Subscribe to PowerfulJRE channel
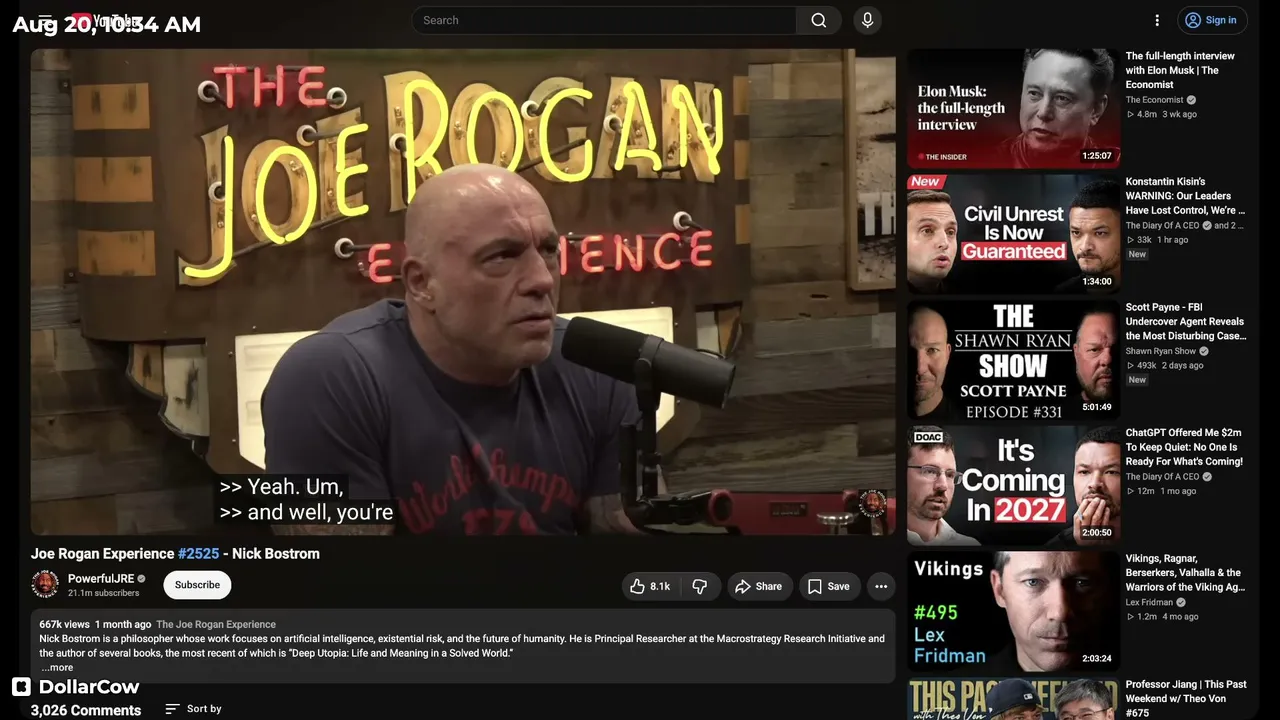Screen dimensions: 1280x720 coord(197,585)
